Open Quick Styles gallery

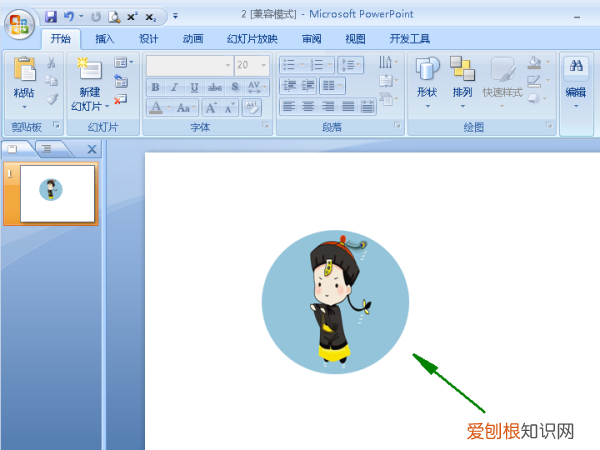(x=502, y=83)
